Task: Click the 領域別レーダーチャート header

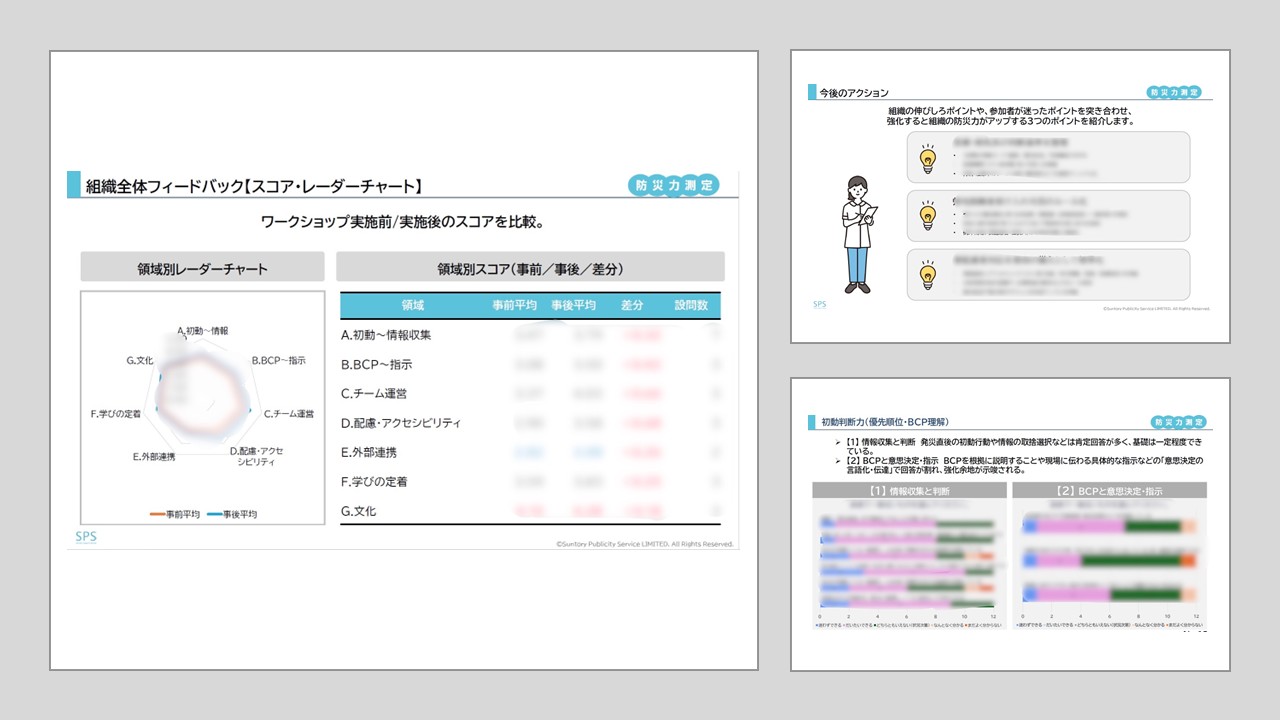Action: [202, 268]
